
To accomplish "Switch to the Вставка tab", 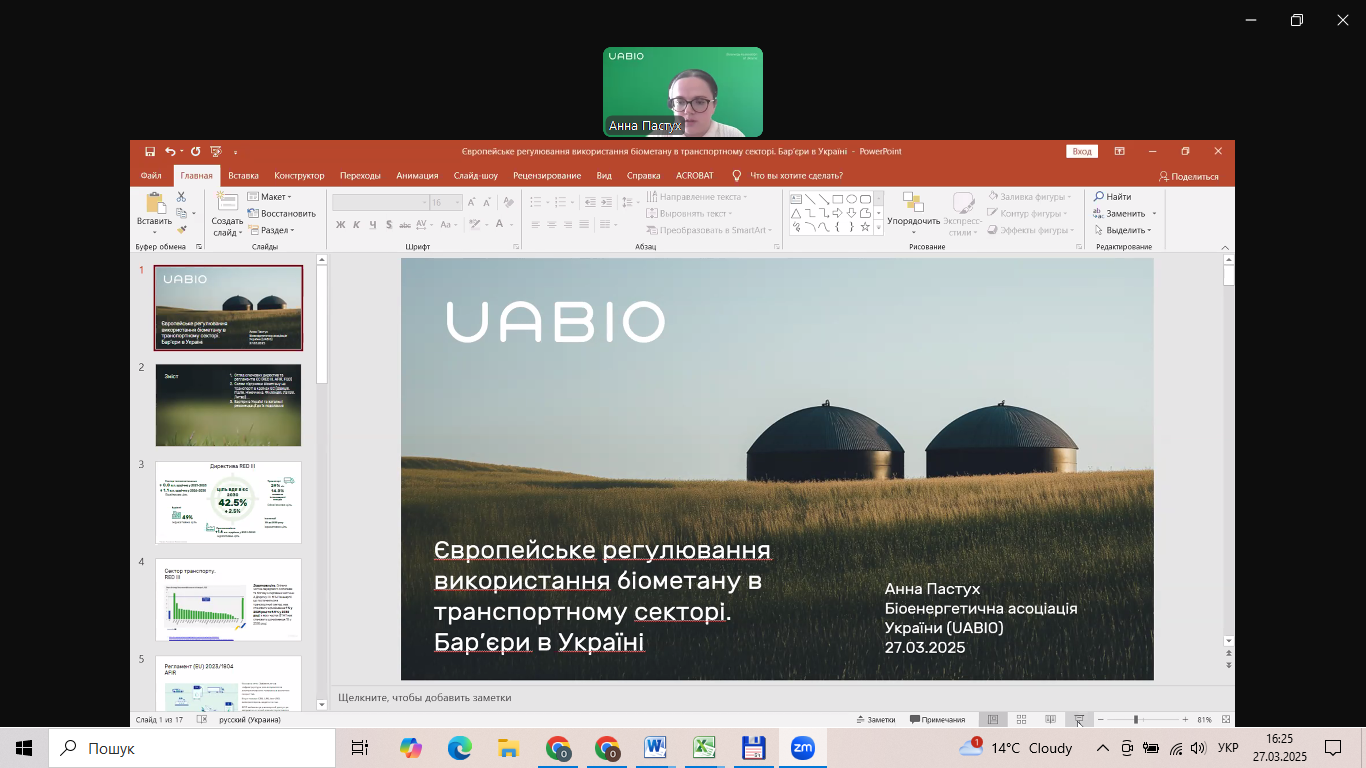I will click(x=243, y=175).
